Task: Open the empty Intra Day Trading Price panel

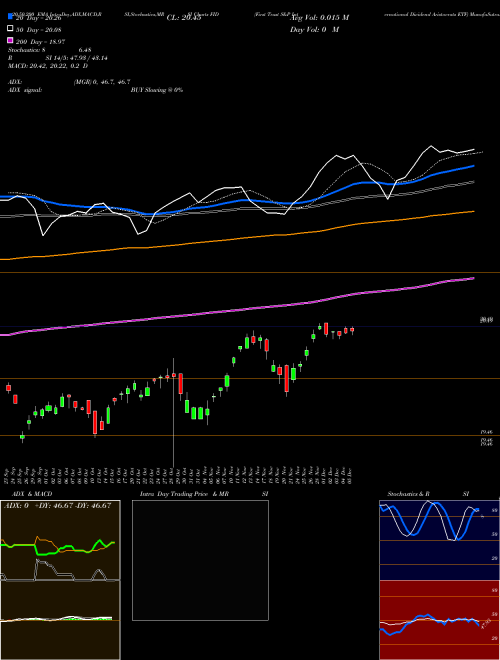Action: tap(200, 560)
